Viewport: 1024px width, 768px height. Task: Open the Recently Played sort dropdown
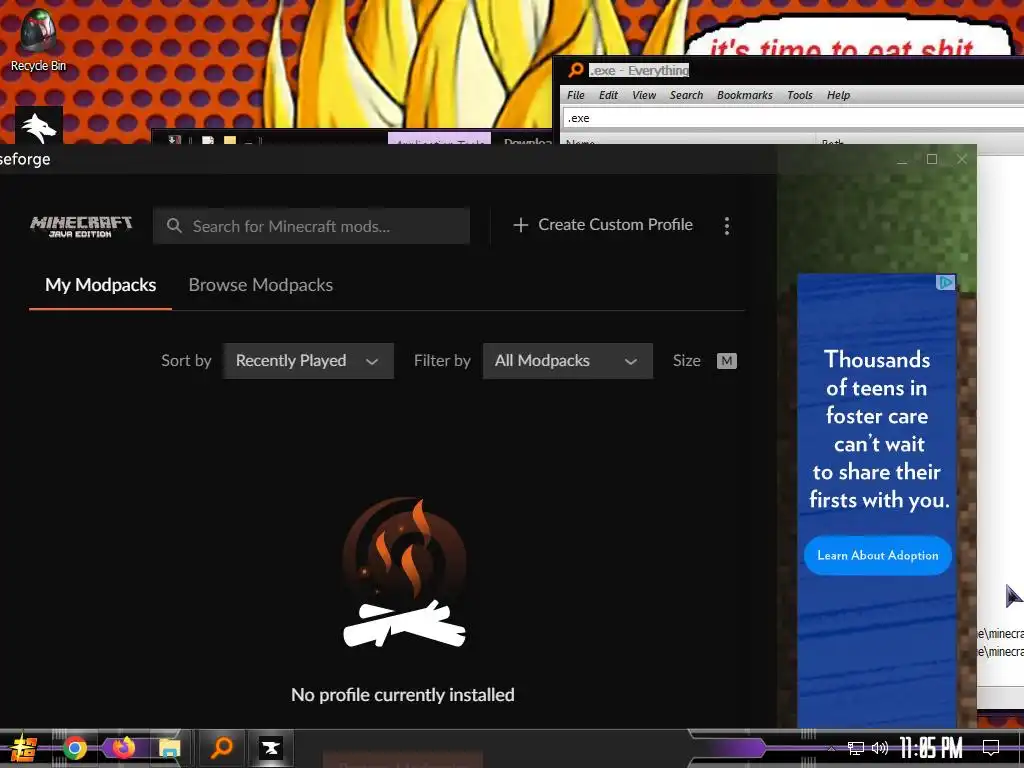pyautogui.click(x=308, y=360)
